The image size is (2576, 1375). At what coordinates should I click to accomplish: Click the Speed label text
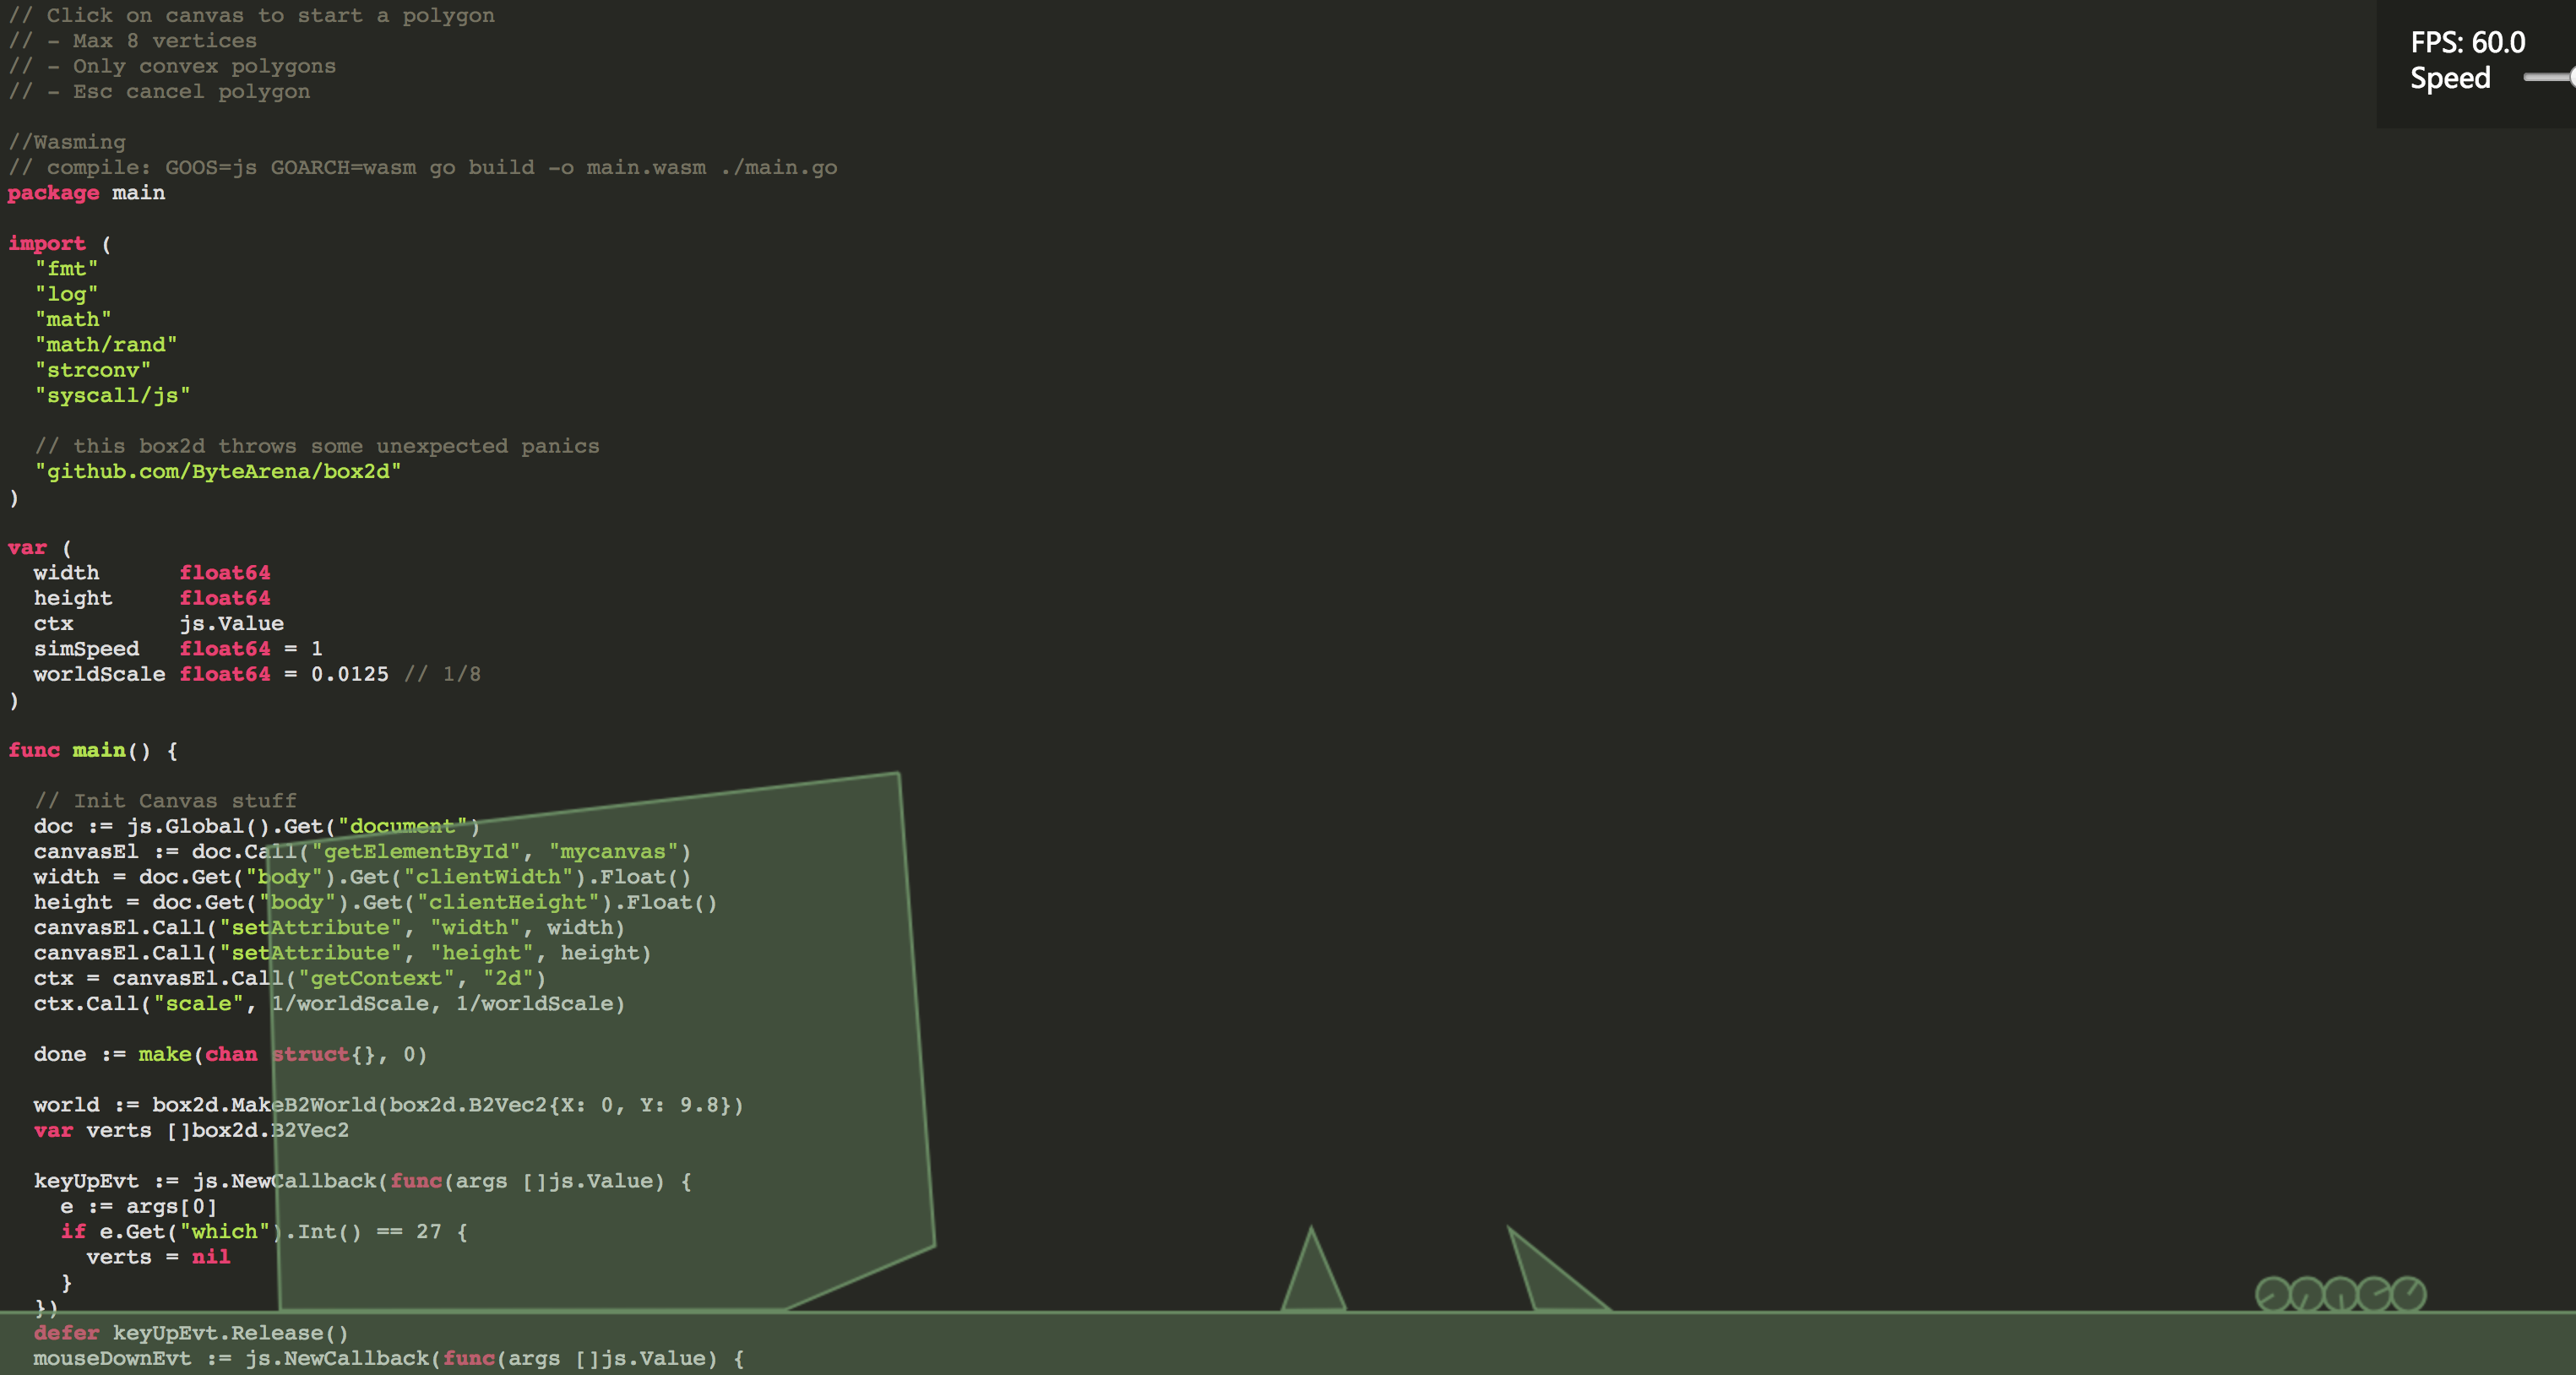point(2449,78)
